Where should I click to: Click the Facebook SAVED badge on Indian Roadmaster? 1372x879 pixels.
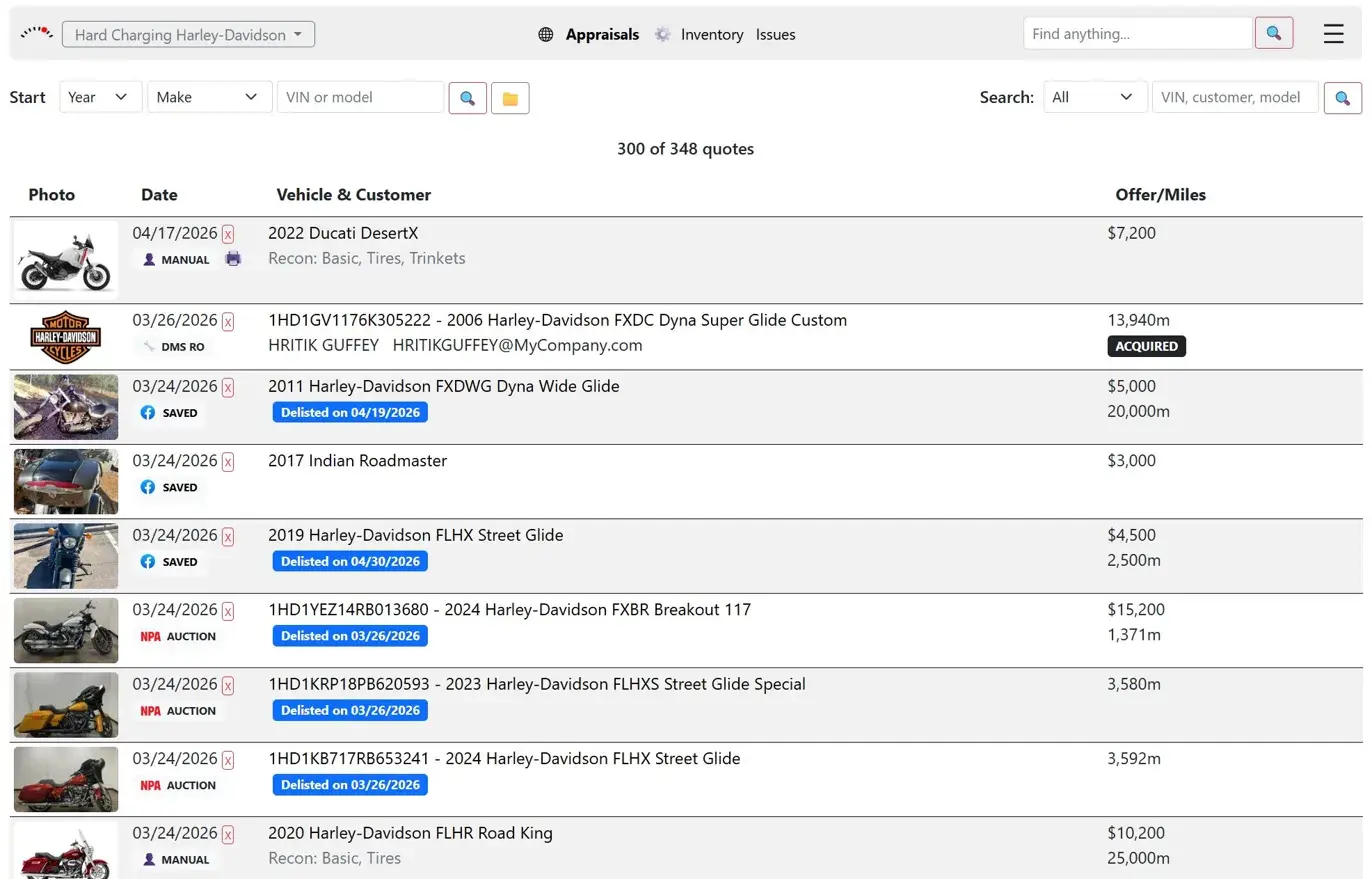[169, 487]
